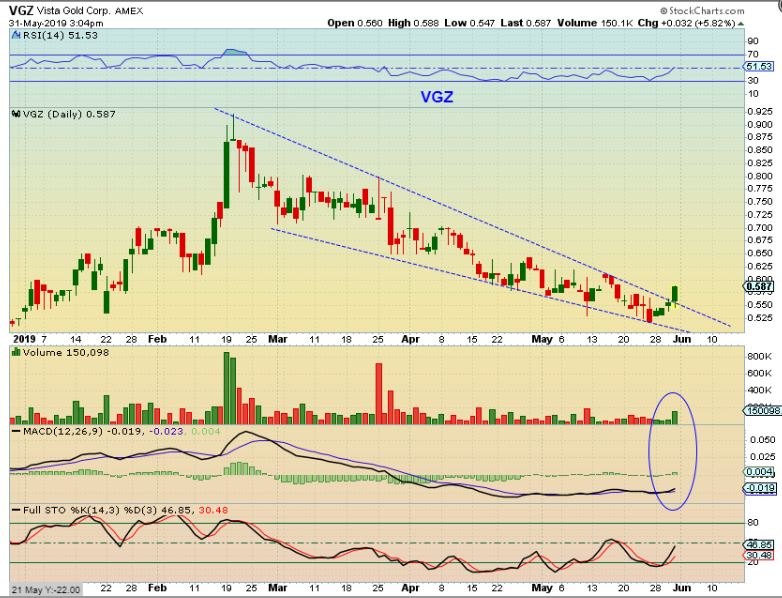Click the 46.85 stochastic %K axis tag
Image resolution: width=782 pixels, height=598 pixels.
click(x=759, y=545)
